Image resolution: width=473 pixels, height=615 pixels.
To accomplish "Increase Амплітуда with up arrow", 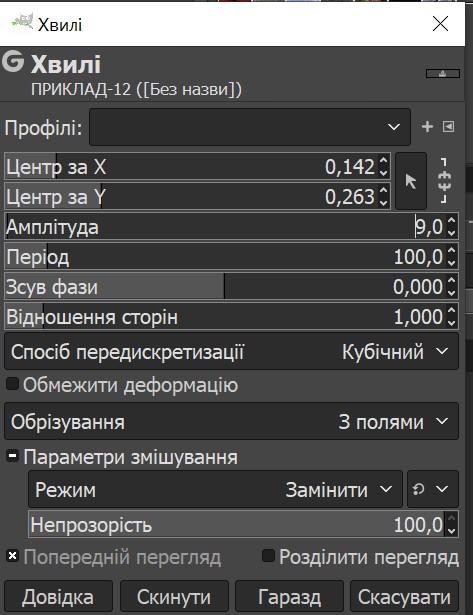I will pos(452,221).
